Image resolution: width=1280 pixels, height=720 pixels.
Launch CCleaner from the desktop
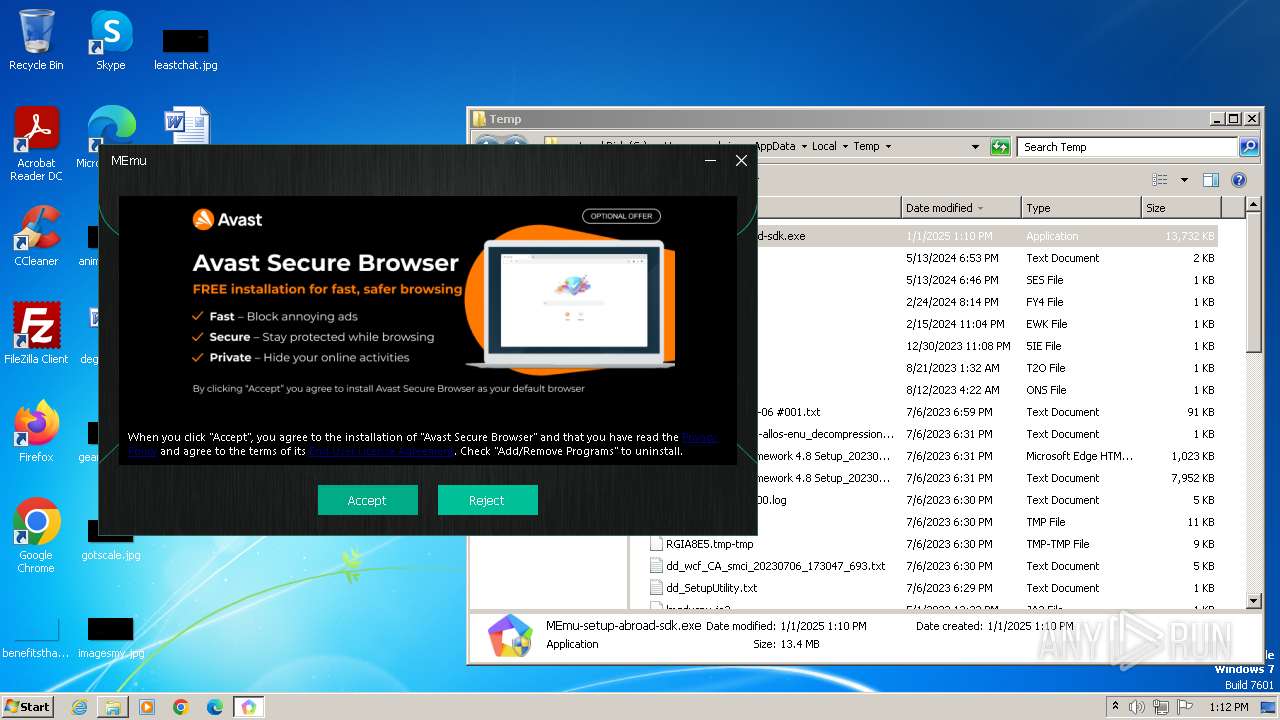point(36,235)
